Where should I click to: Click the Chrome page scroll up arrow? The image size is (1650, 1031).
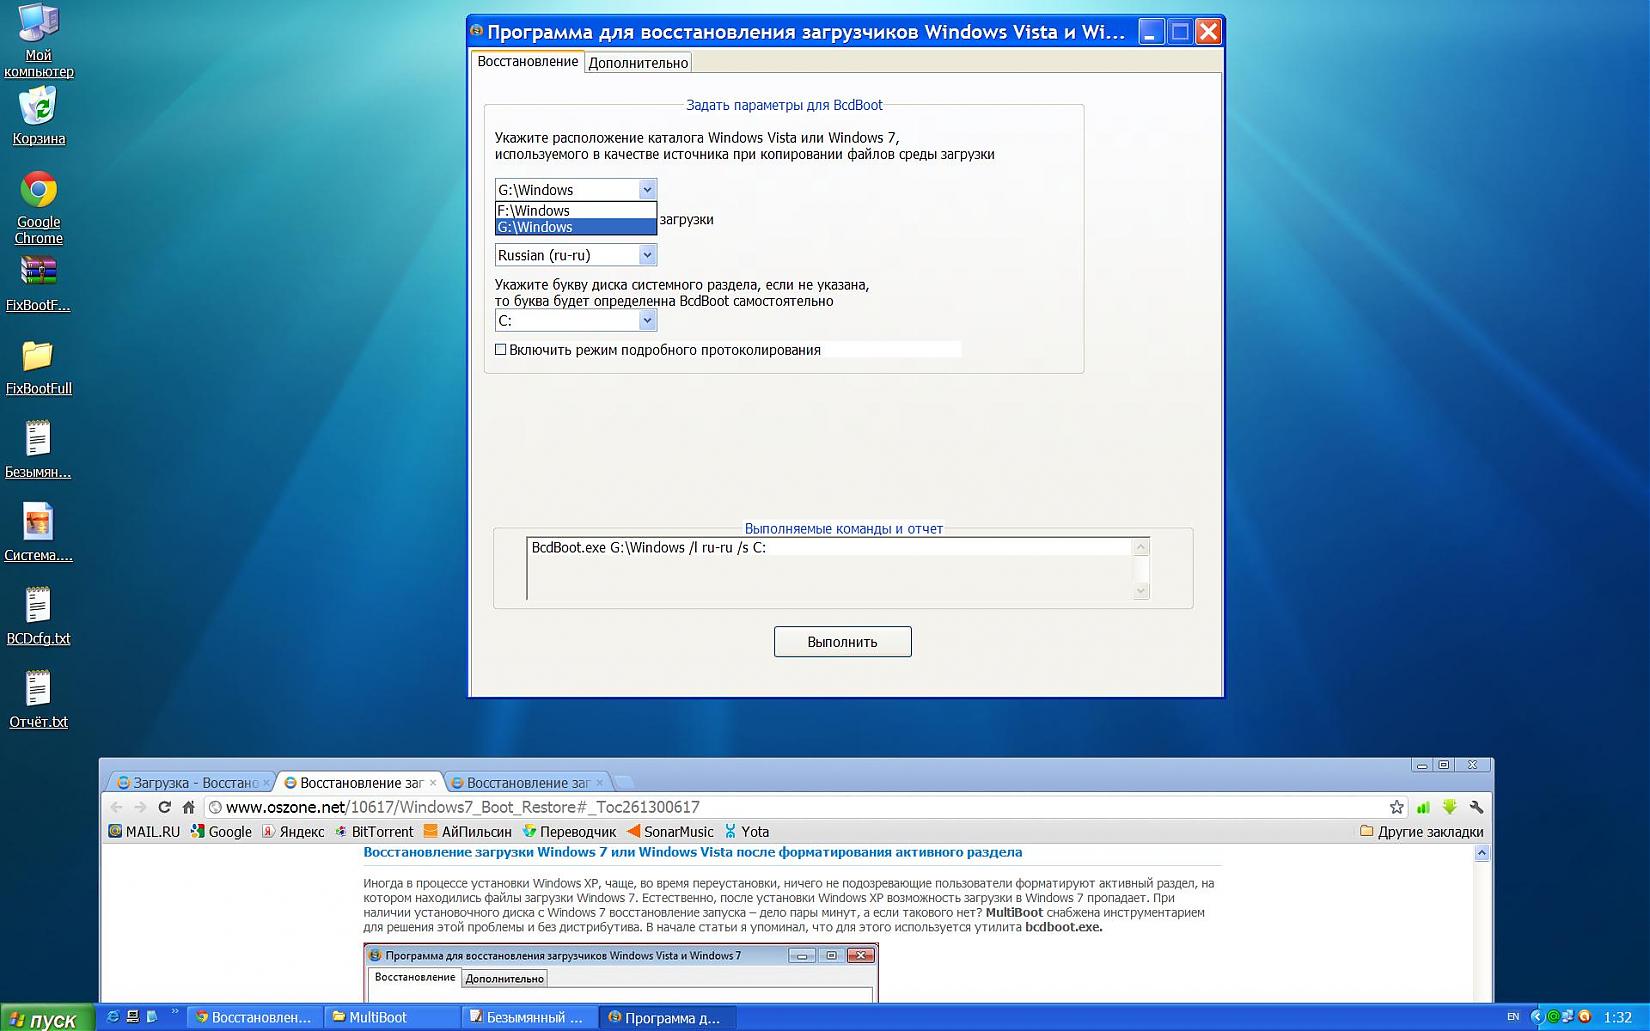[x=1482, y=853]
